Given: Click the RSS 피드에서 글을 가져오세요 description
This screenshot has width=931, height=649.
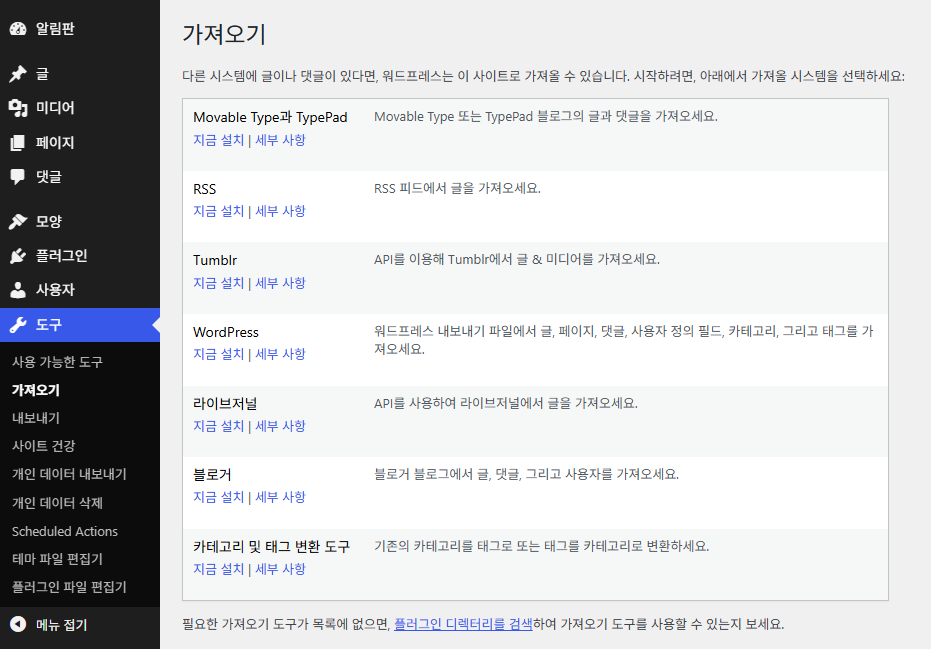Looking at the screenshot, I should point(457,188).
